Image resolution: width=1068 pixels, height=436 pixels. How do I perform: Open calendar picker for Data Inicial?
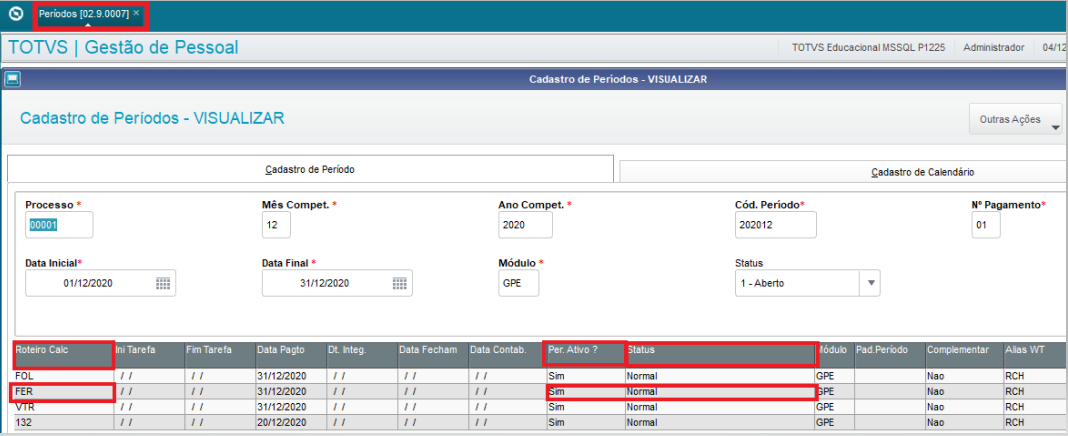coord(163,283)
